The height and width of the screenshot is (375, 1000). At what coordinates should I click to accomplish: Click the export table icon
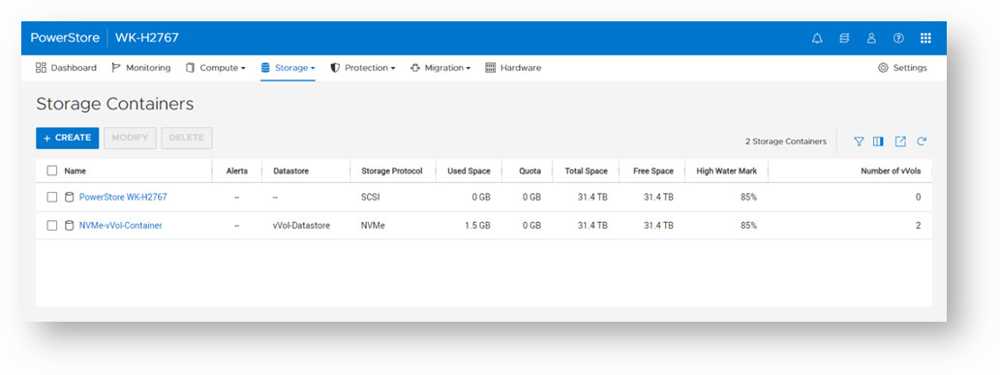(x=900, y=142)
